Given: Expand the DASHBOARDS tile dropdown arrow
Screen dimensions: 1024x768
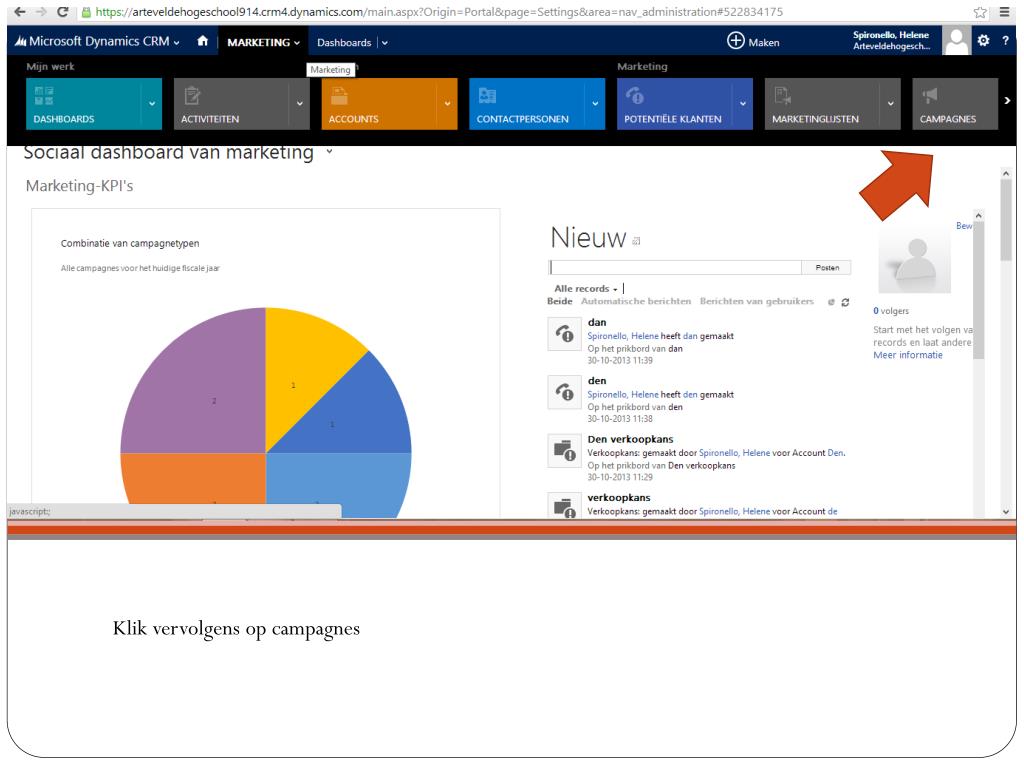Looking at the screenshot, I should coord(152,104).
